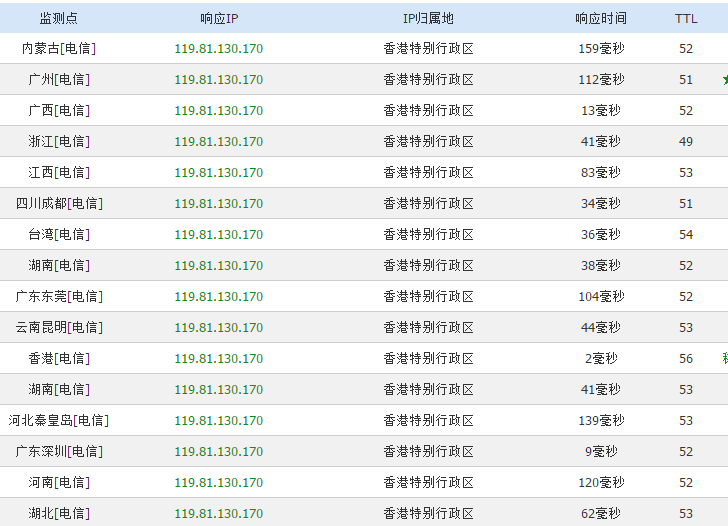Viewport: 728px width, 526px height.
Task: Open IP 119.81.130.170 in 浙江 row
Action: 219,142
